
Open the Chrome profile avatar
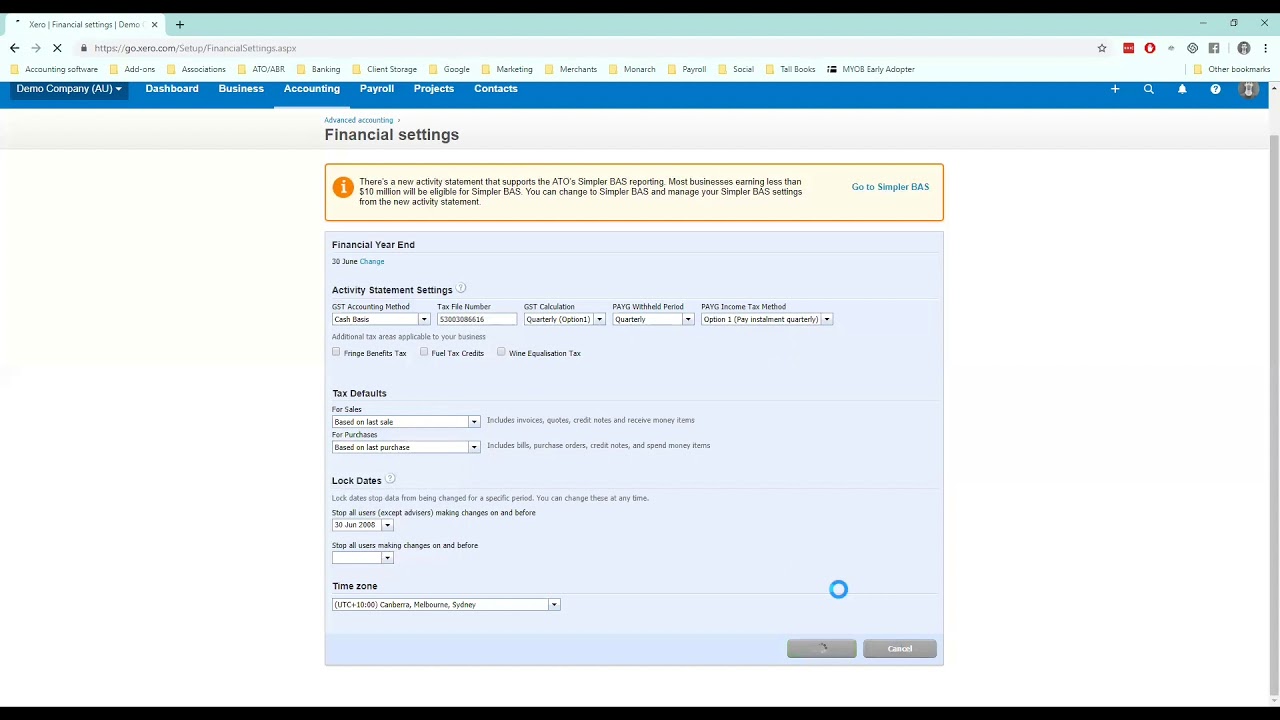(1244, 48)
